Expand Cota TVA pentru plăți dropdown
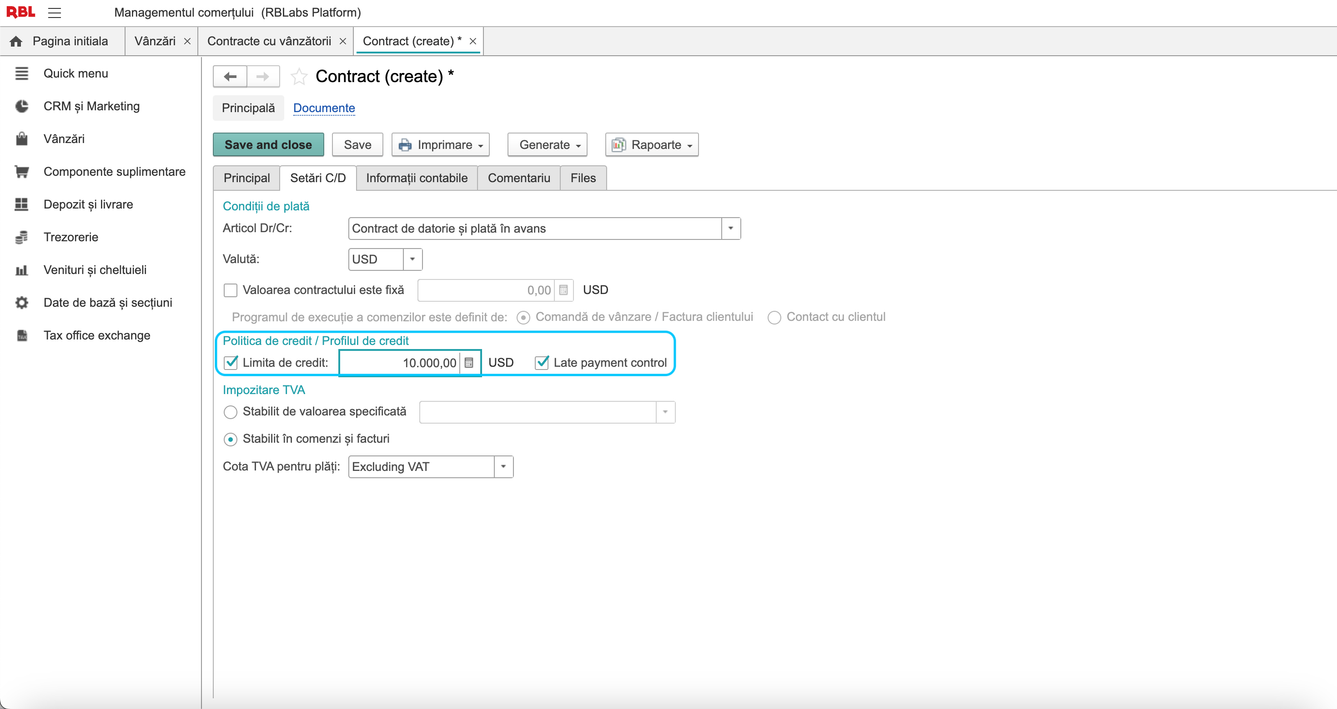This screenshot has height=709, width=1337. [x=504, y=467]
